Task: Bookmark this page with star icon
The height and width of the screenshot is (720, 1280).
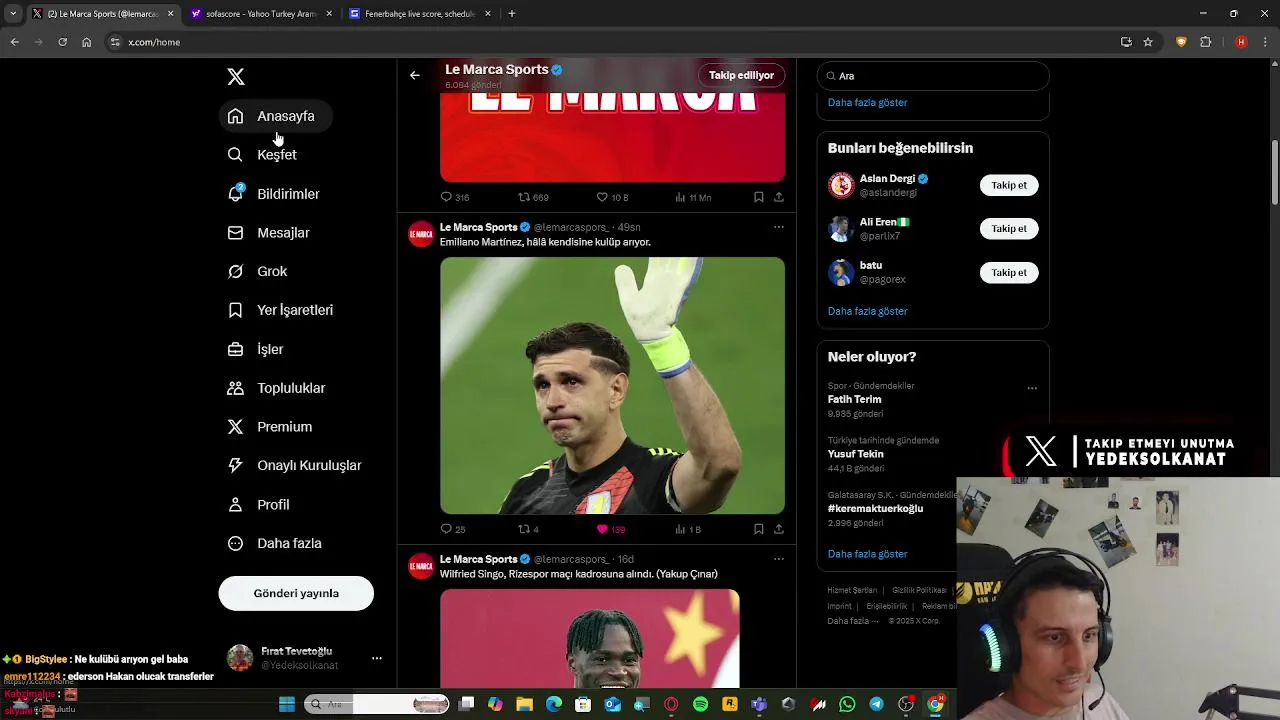Action: tap(1148, 42)
